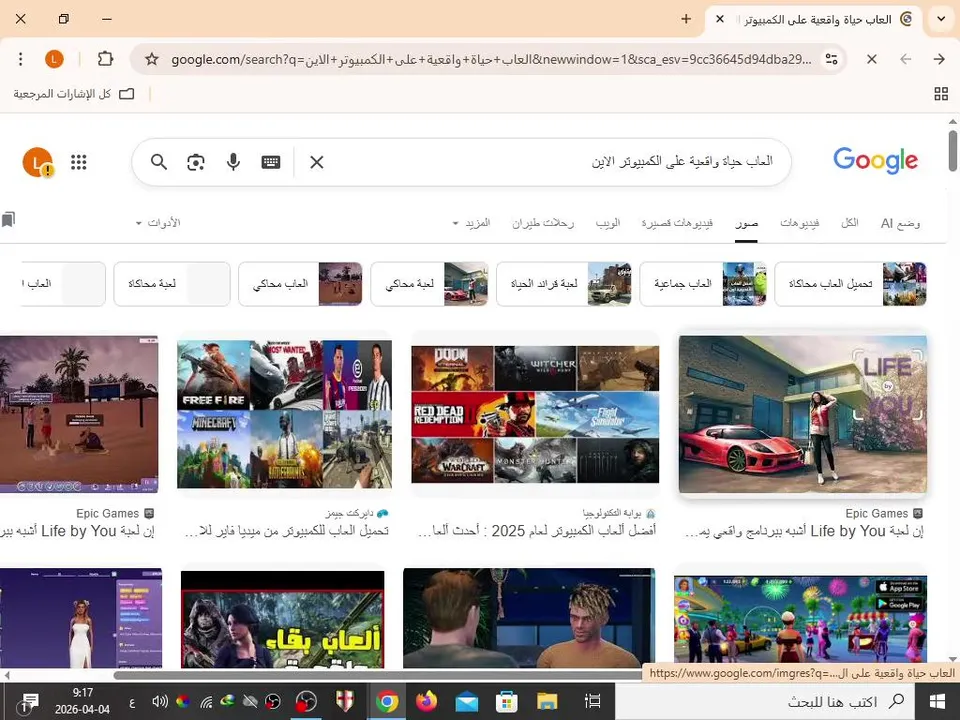The image size is (960, 720).
Task: Select the chip لعبة محاكي
Action: [429, 283]
